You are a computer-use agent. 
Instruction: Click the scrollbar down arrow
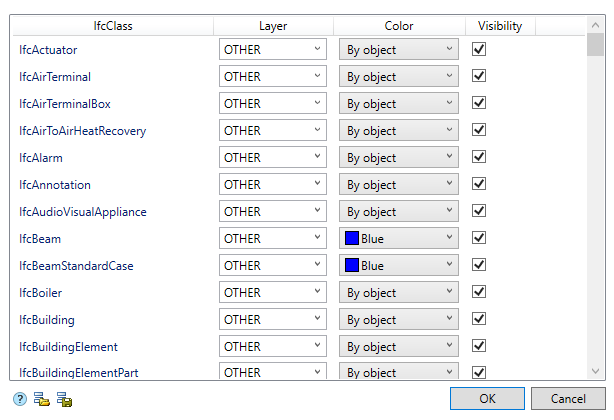point(595,371)
